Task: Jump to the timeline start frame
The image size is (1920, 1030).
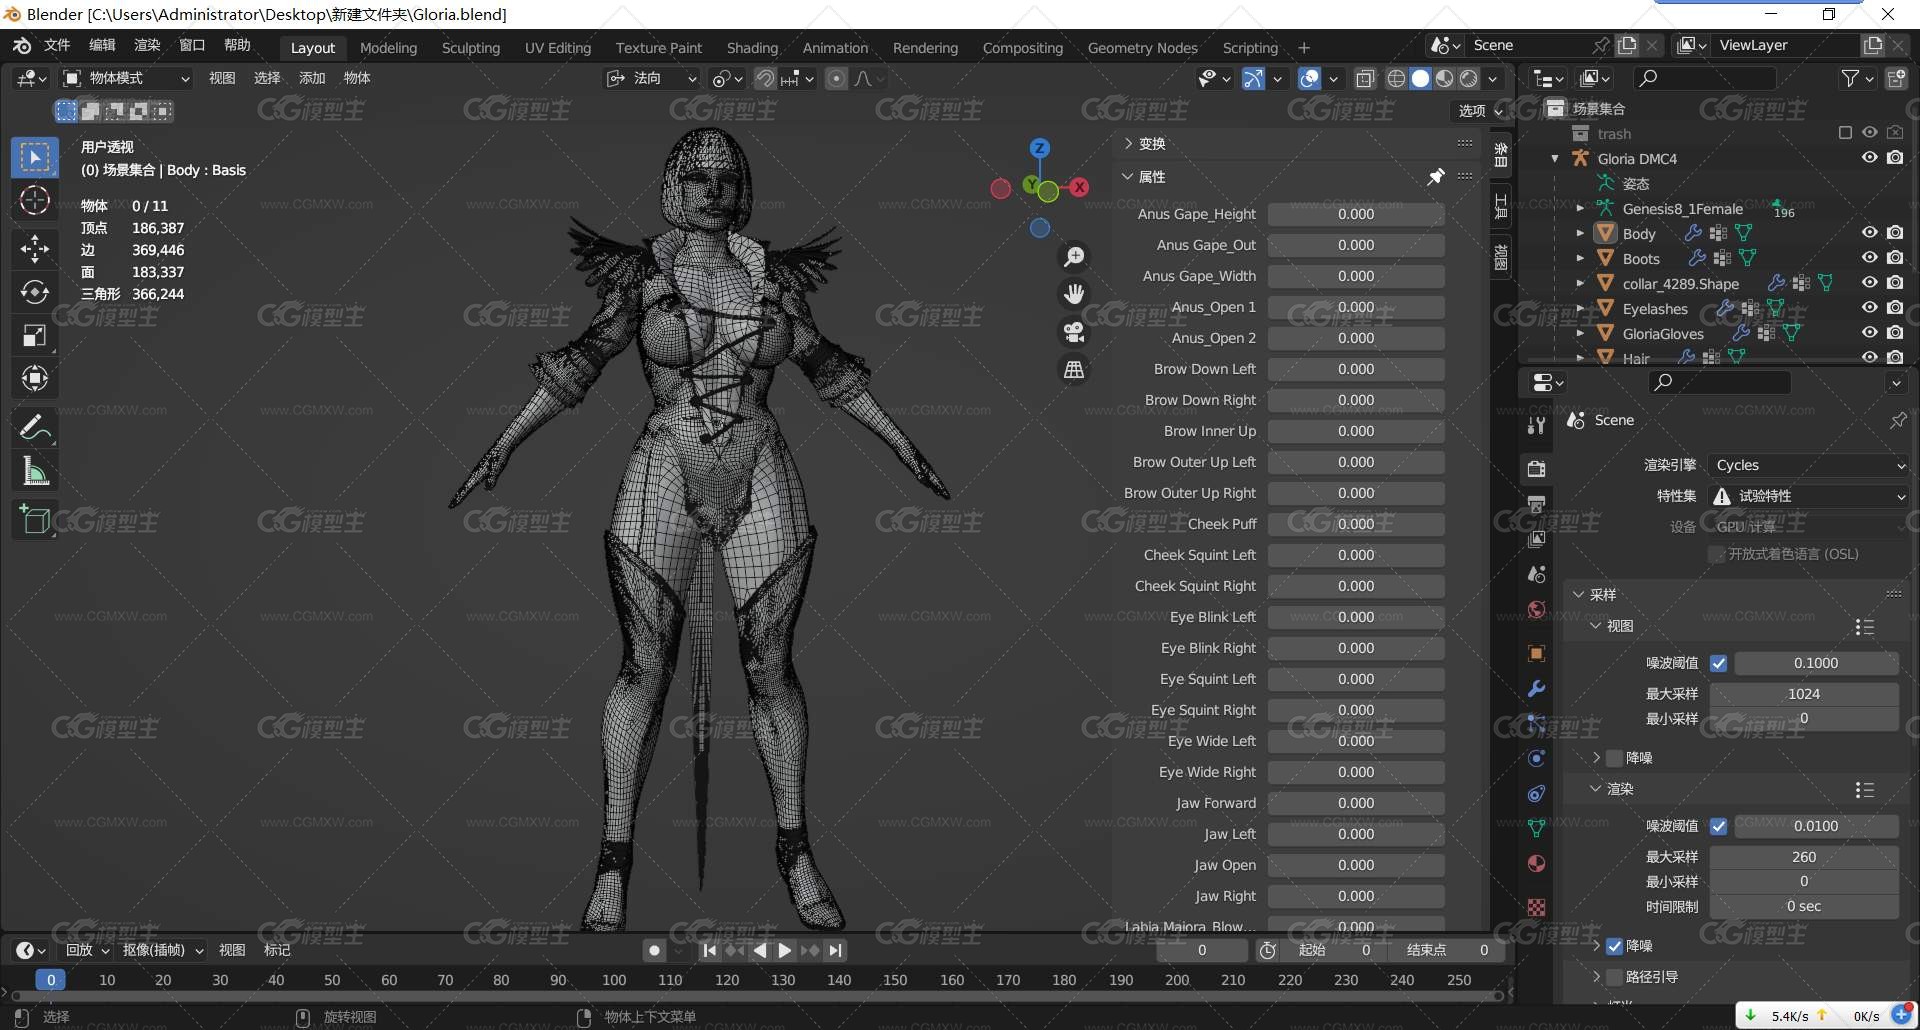Action: [x=709, y=951]
